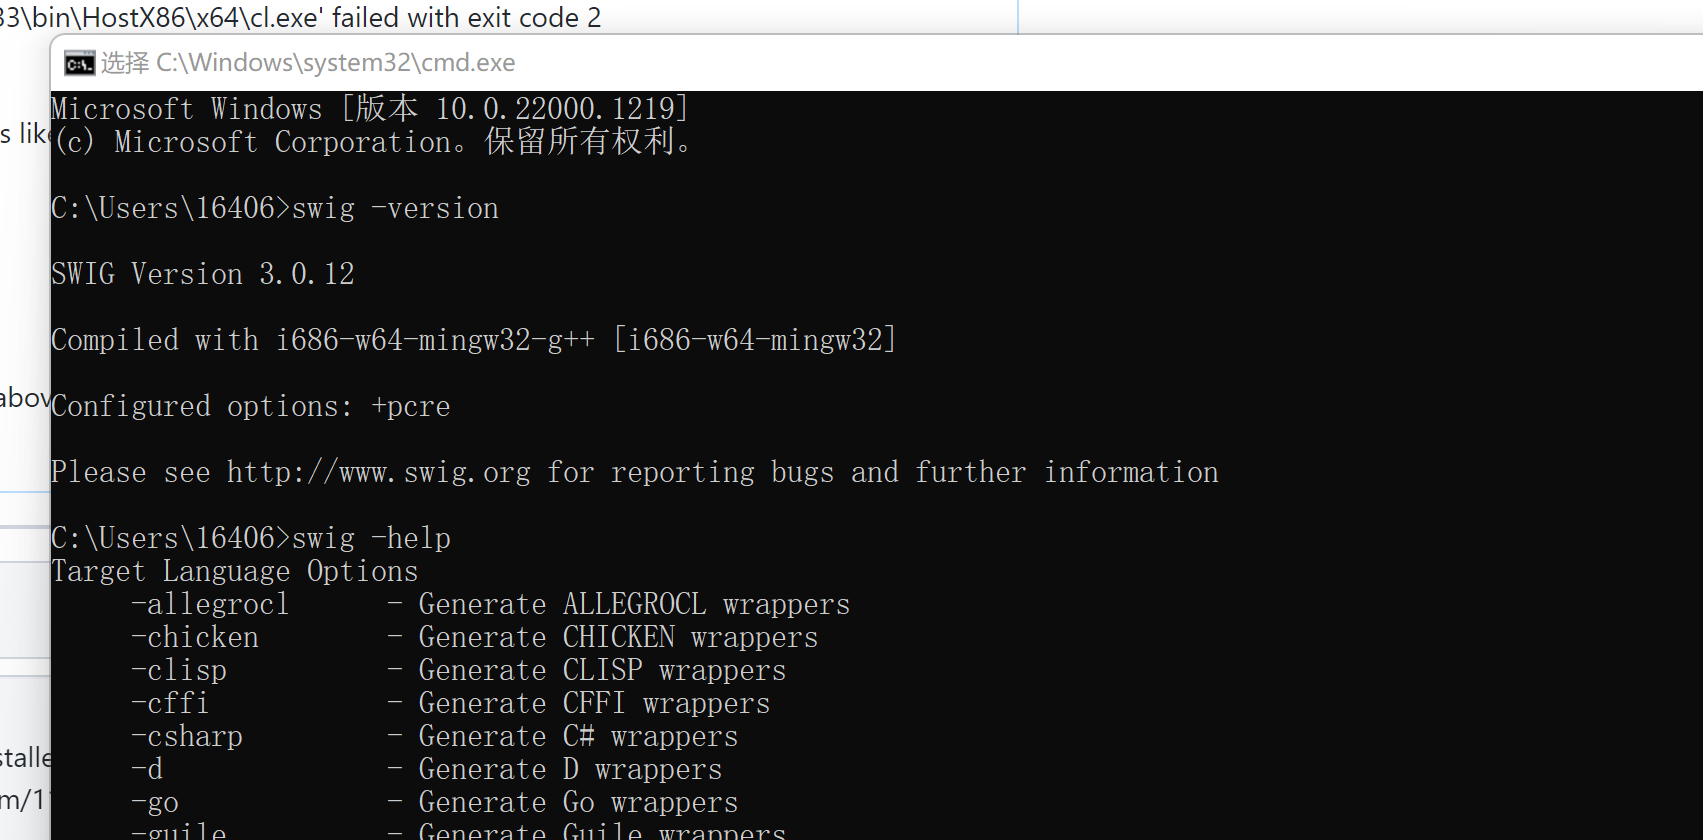Click the '-allegrocl' option in the help output
Viewport: 1703px width, 840px height.
point(210,603)
